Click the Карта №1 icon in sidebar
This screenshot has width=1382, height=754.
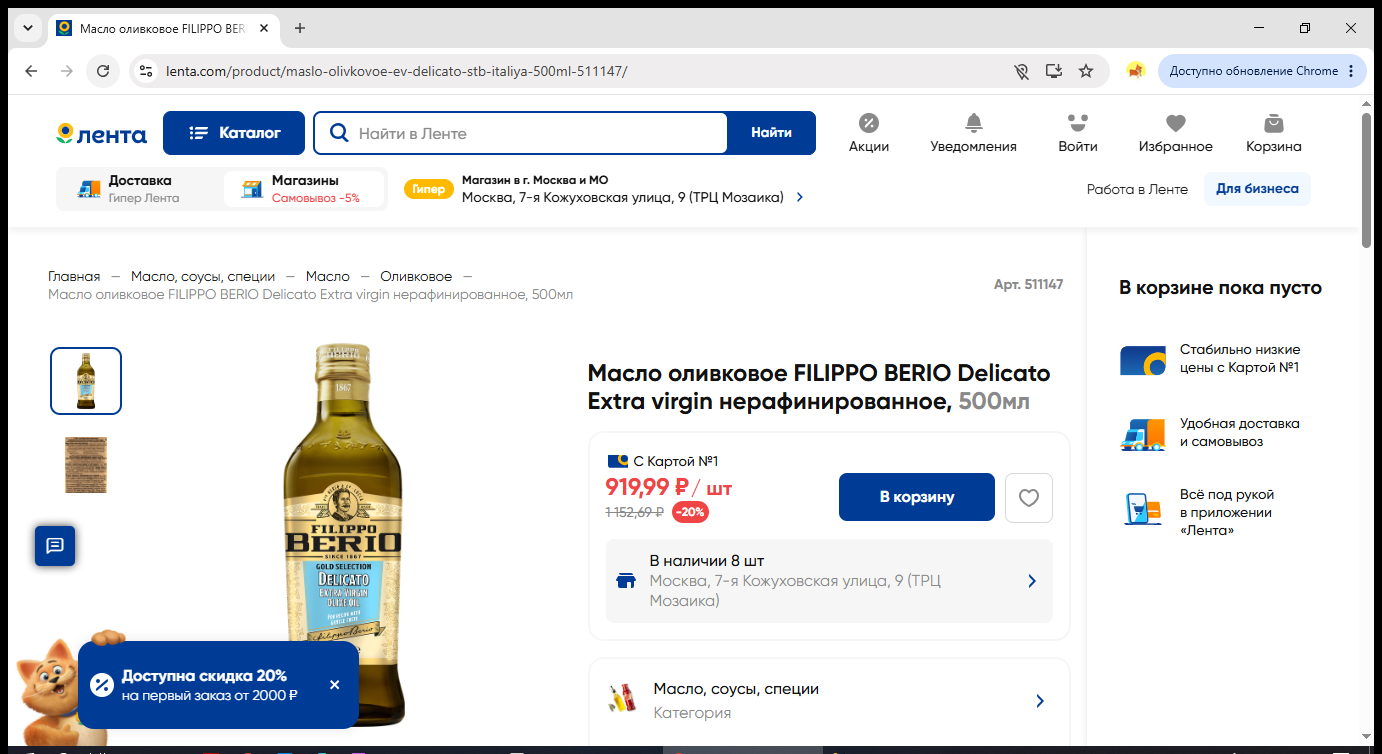click(1142, 359)
